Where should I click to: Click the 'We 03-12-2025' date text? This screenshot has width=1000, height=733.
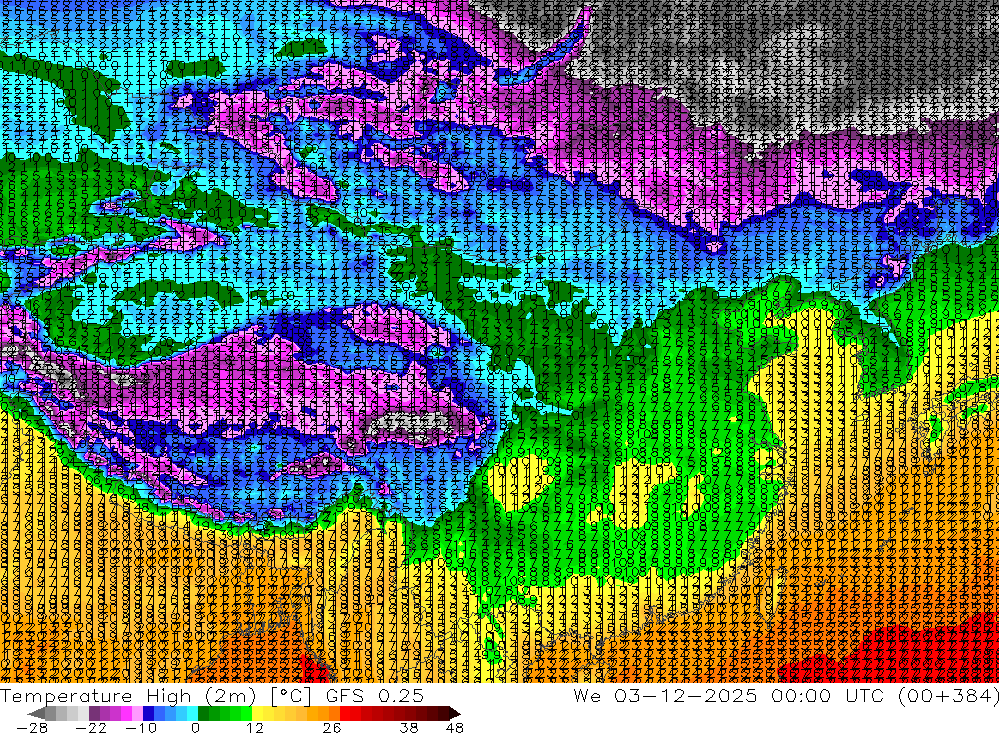tap(665, 695)
